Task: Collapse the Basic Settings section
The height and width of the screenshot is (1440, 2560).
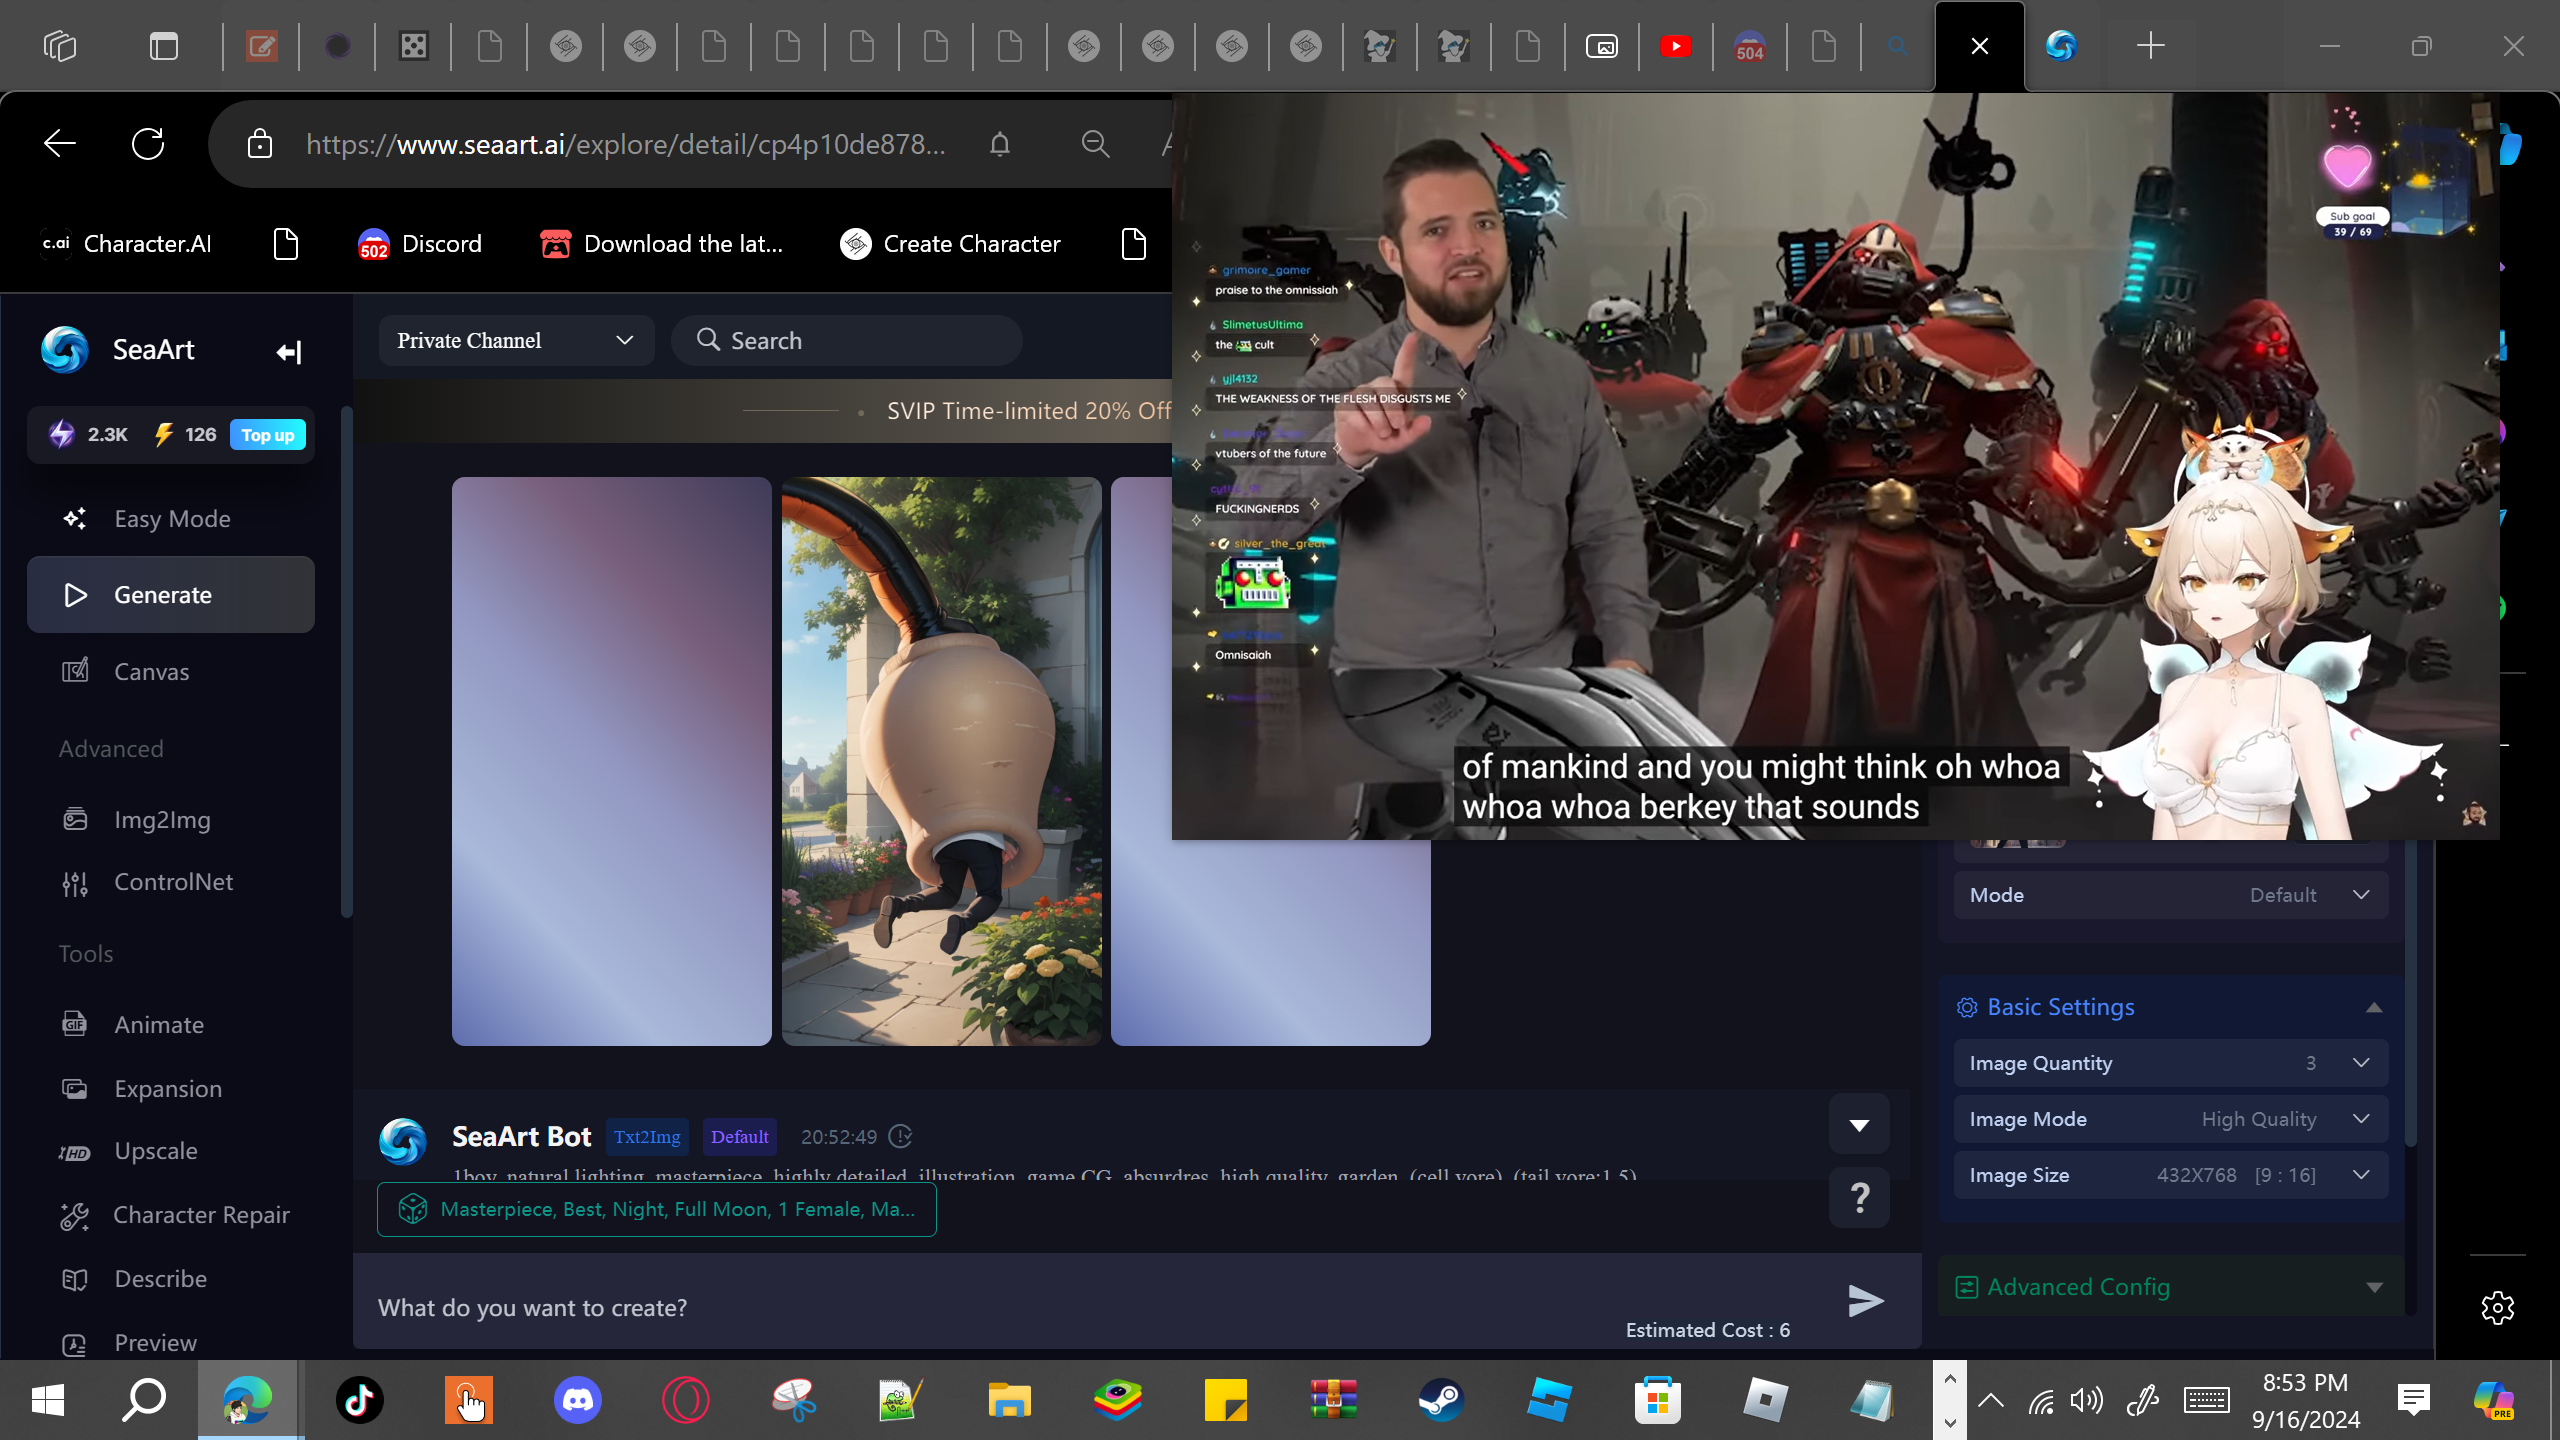Action: coord(2373,1007)
